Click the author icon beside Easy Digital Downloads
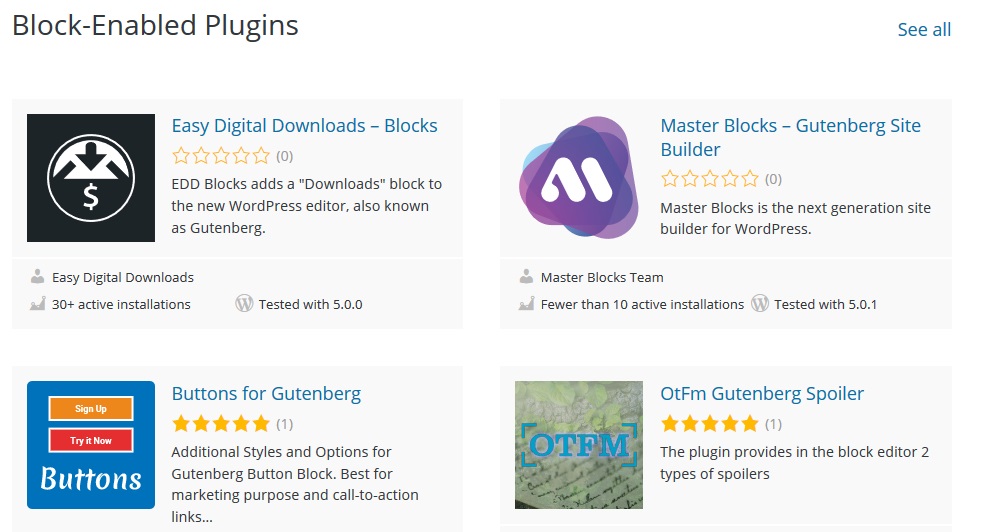 (38, 276)
